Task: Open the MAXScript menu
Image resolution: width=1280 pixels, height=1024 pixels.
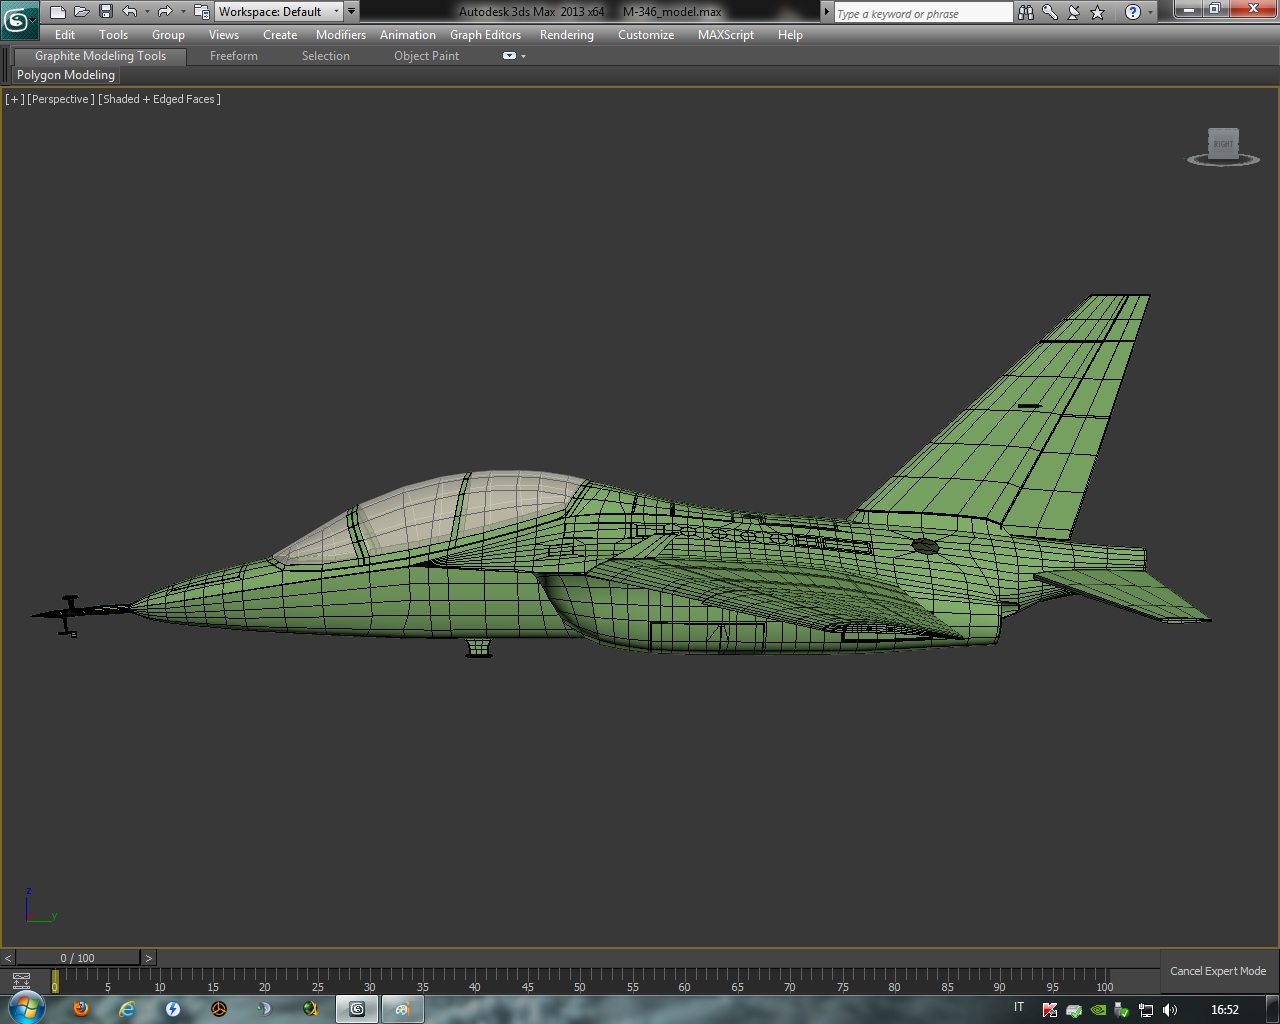Action: (726, 35)
